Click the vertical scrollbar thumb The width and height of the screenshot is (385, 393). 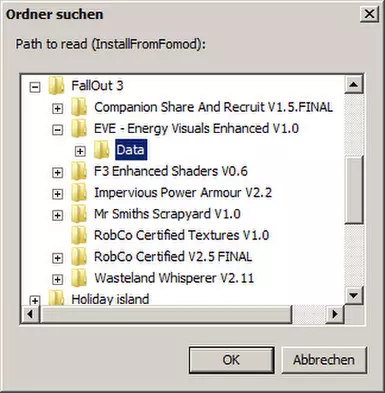[x=353, y=190]
